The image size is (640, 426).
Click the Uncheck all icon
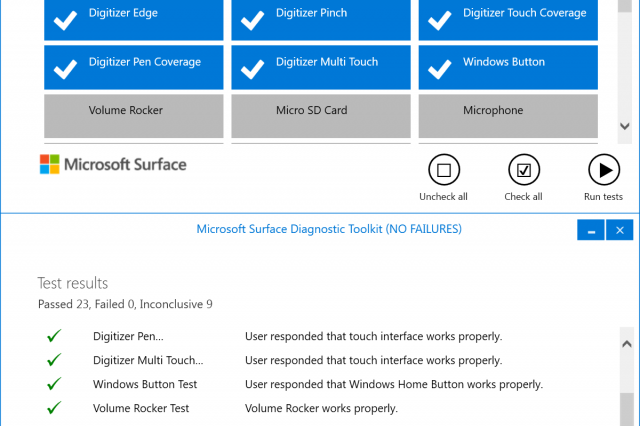point(443,170)
